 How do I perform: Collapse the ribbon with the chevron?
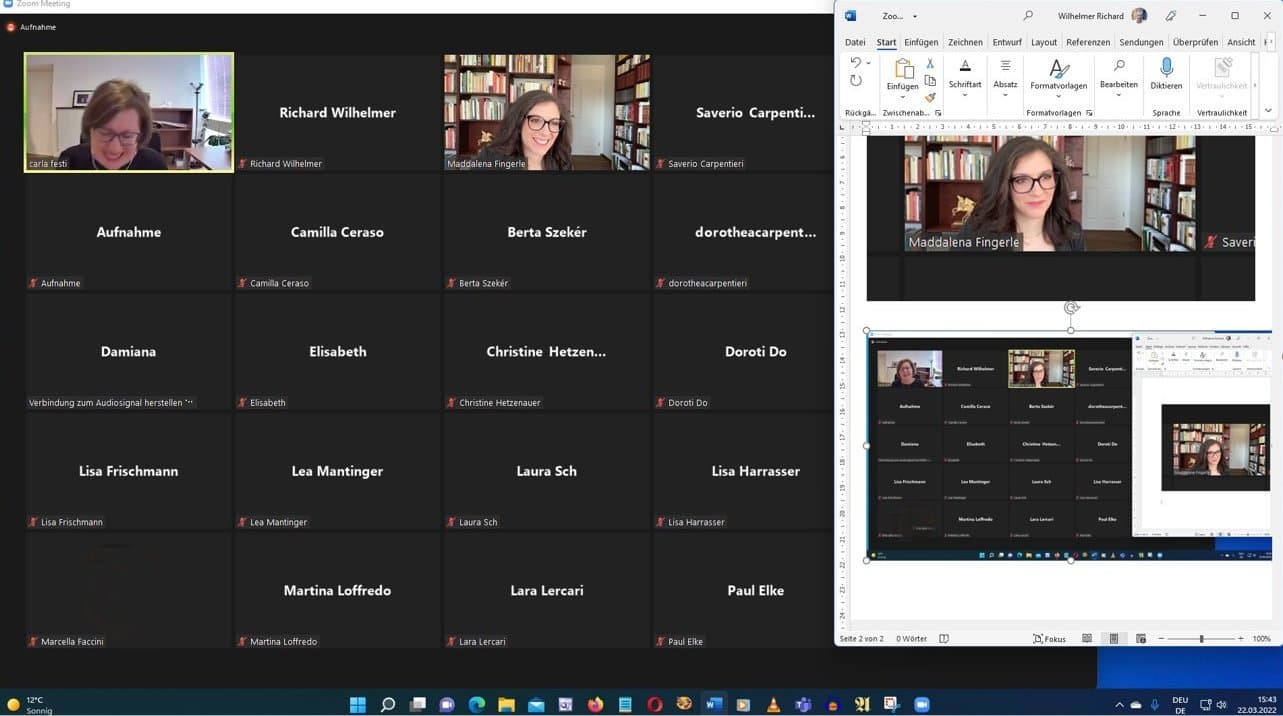coord(1268,111)
